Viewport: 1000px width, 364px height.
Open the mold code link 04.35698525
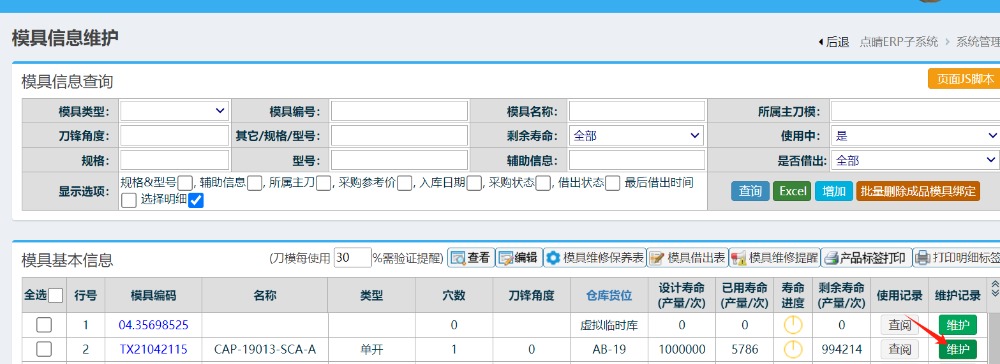(x=153, y=324)
